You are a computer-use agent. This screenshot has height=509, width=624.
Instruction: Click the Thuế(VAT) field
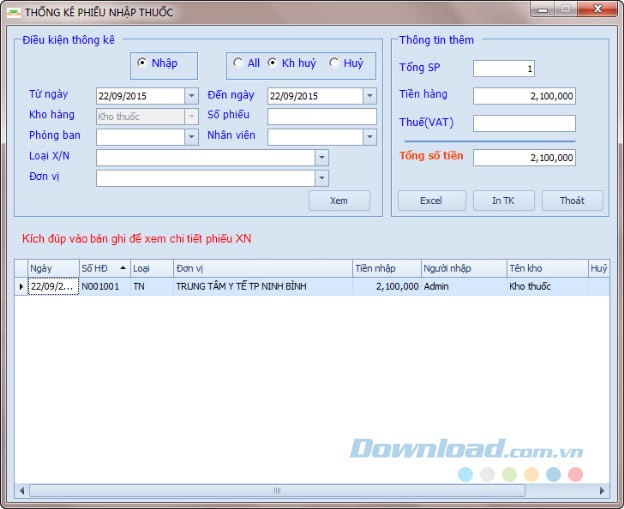click(x=524, y=123)
